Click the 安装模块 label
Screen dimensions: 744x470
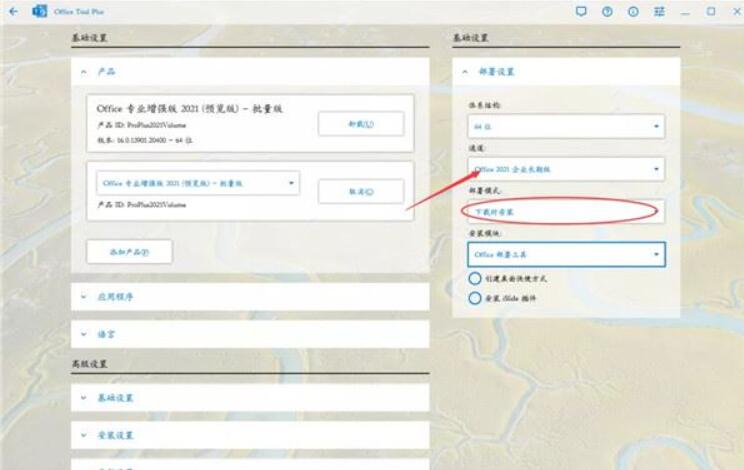point(484,233)
